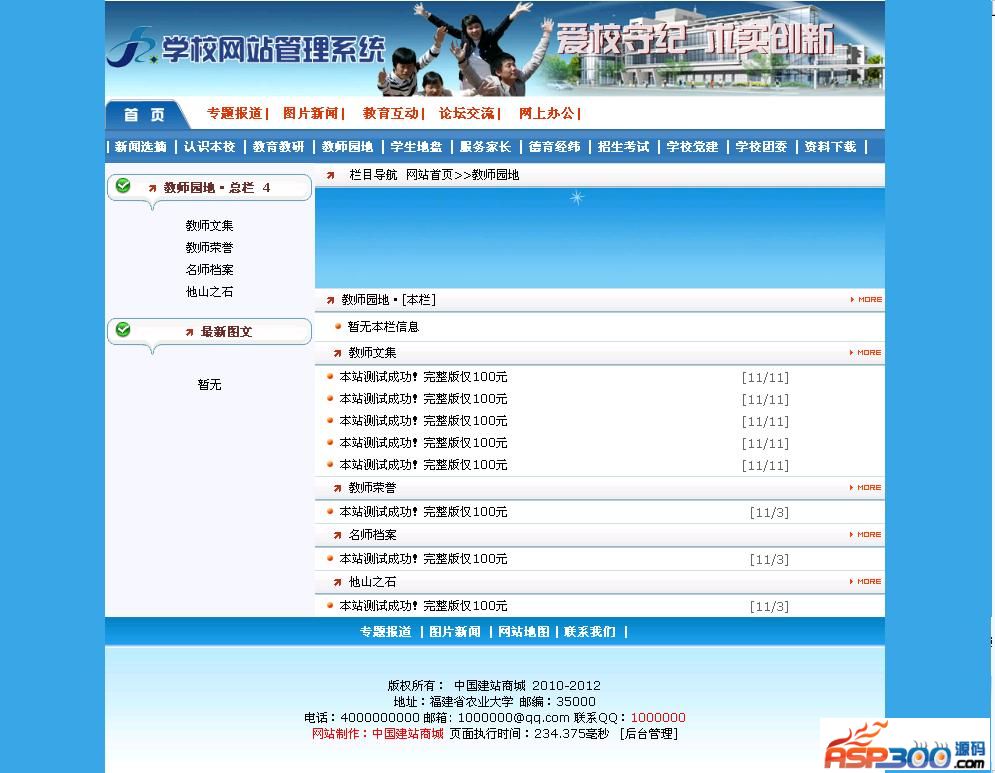Open the [后台管理] admin link
The image size is (995, 773).
click(x=649, y=734)
